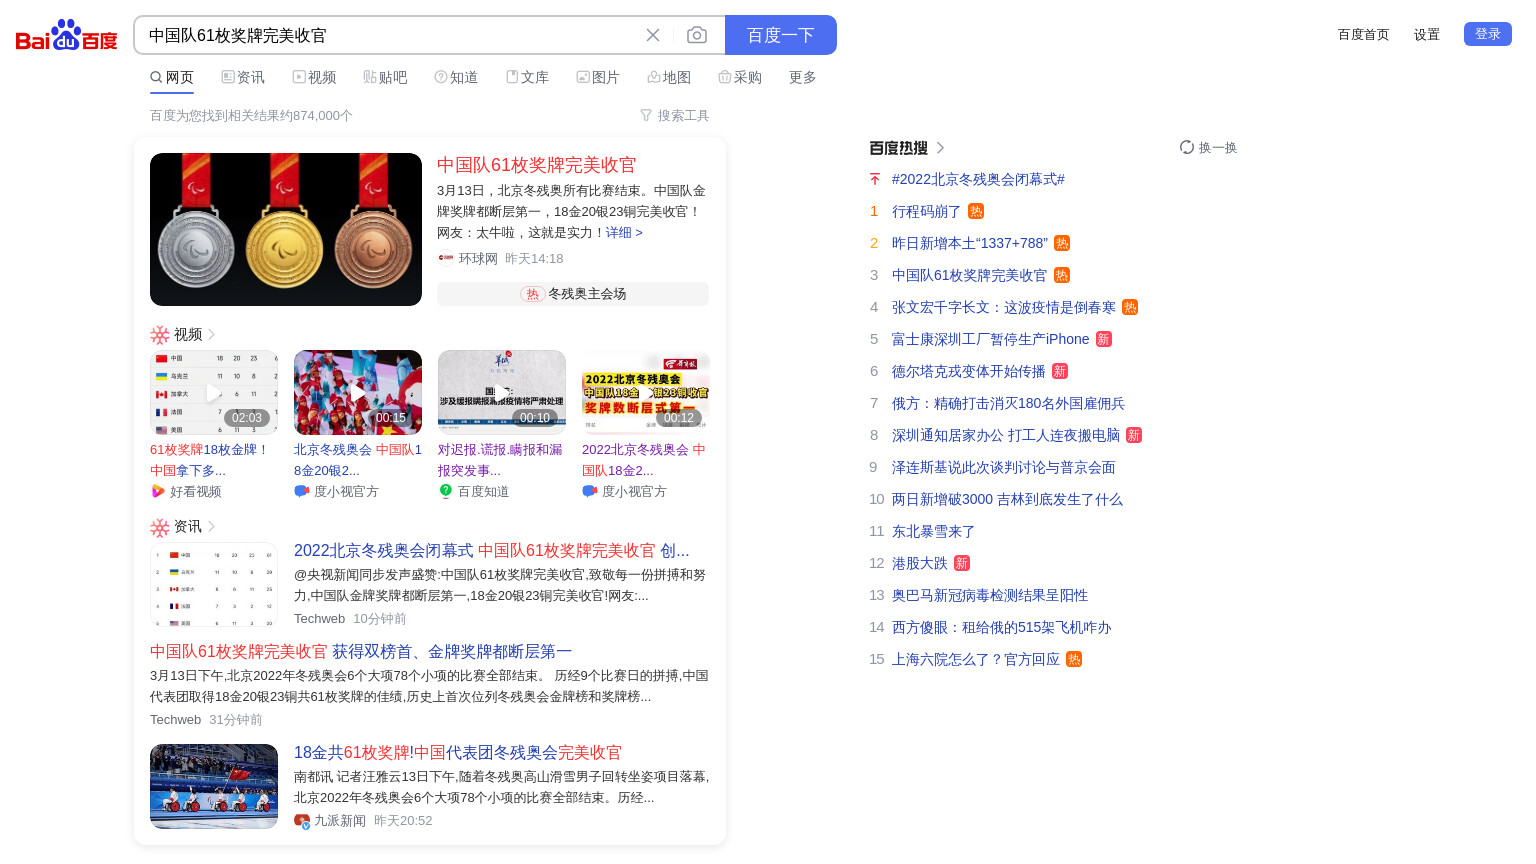Viewport: 1536px width, 864px height.
Task: Open the curling athletes thumbnail
Action: [x=214, y=786]
